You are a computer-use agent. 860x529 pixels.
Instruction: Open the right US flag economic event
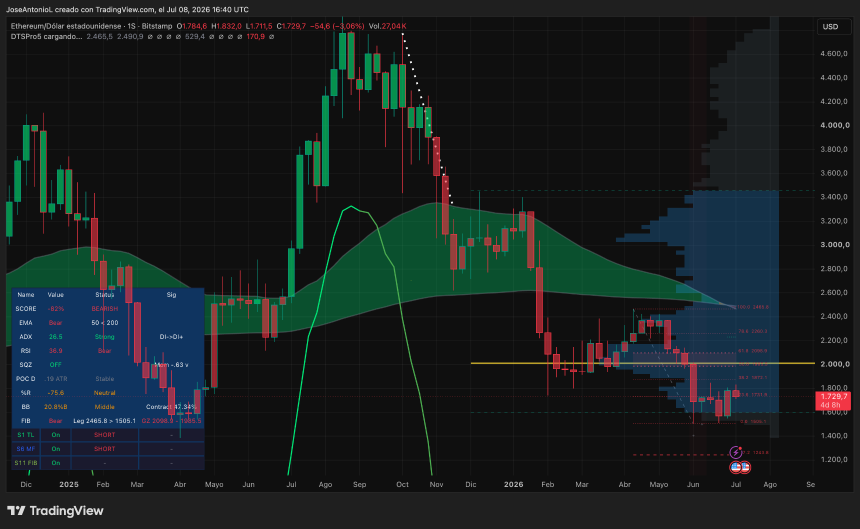tap(745, 467)
